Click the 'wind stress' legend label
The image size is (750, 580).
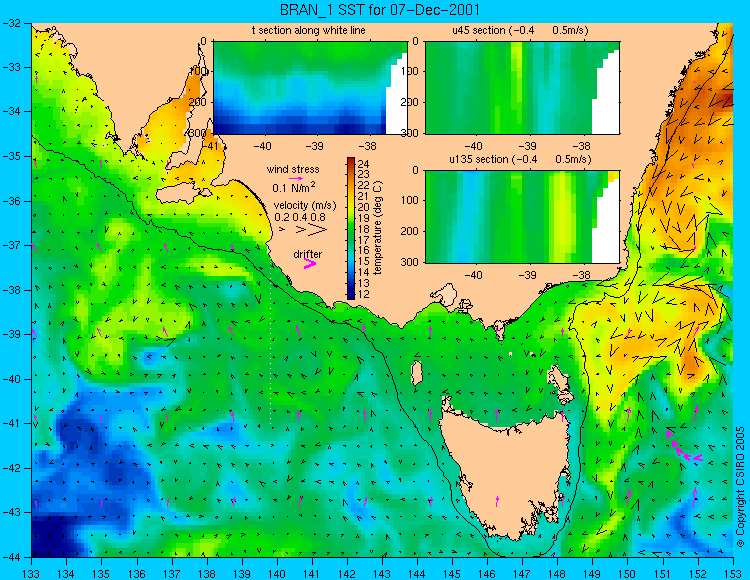[x=293, y=169]
